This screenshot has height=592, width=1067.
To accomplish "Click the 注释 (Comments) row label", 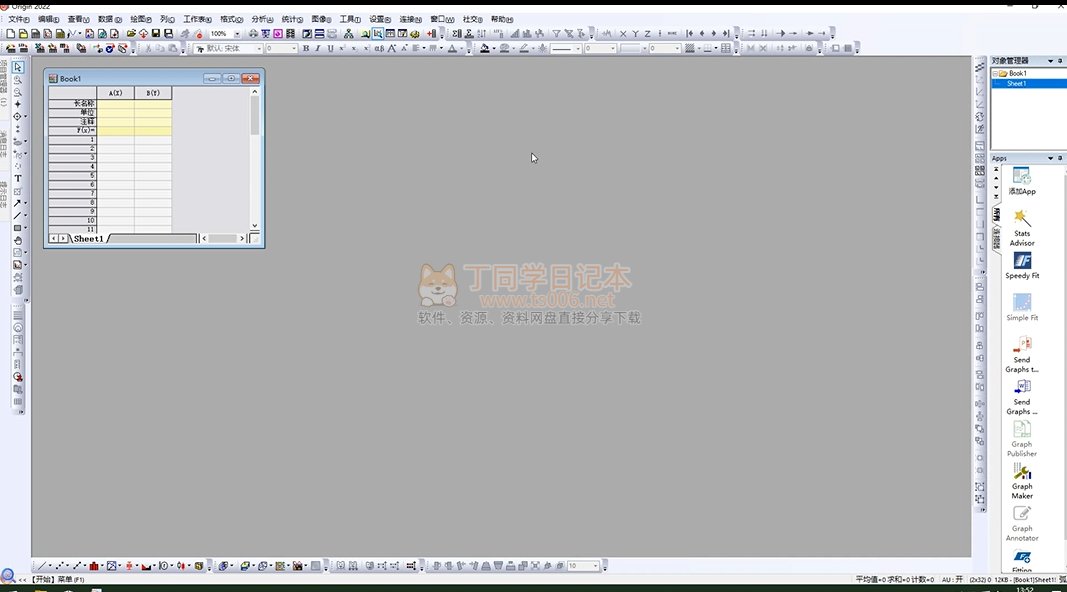I will [x=72, y=121].
